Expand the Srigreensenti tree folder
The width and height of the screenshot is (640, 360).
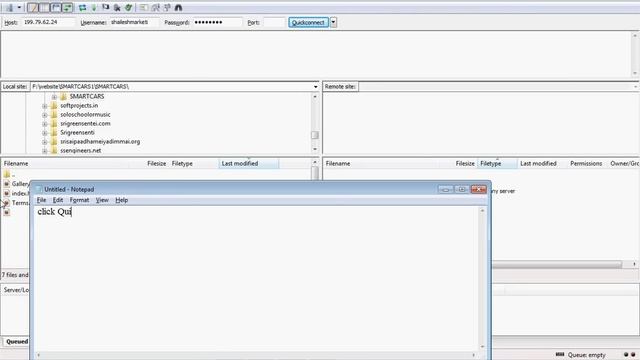point(44,133)
